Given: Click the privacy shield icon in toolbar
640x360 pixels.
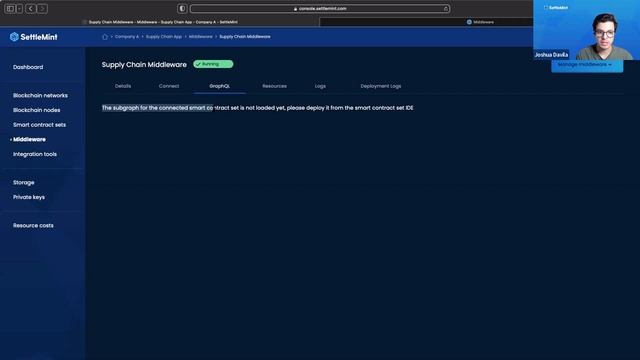Looking at the screenshot, I should pos(182,9).
